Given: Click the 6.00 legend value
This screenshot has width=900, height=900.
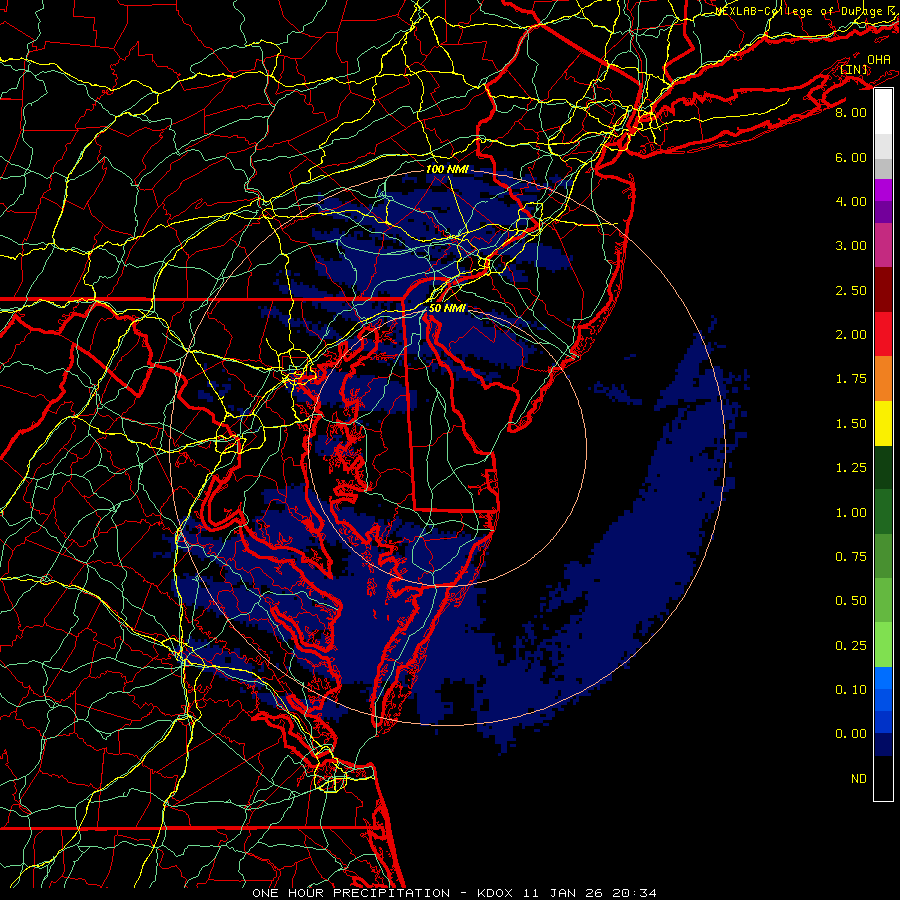Looking at the screenshot, I should point(851,157).
